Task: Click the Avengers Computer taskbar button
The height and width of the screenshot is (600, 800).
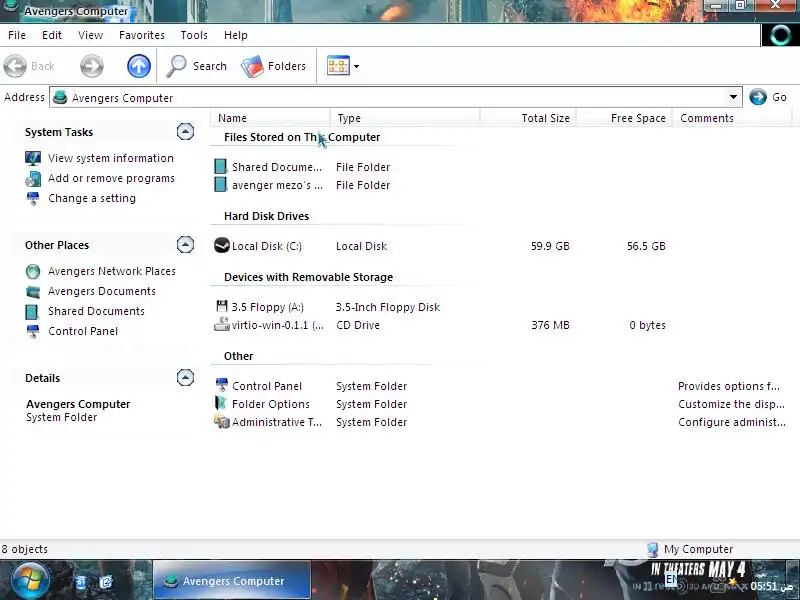Action: click(x=232, y=580)
